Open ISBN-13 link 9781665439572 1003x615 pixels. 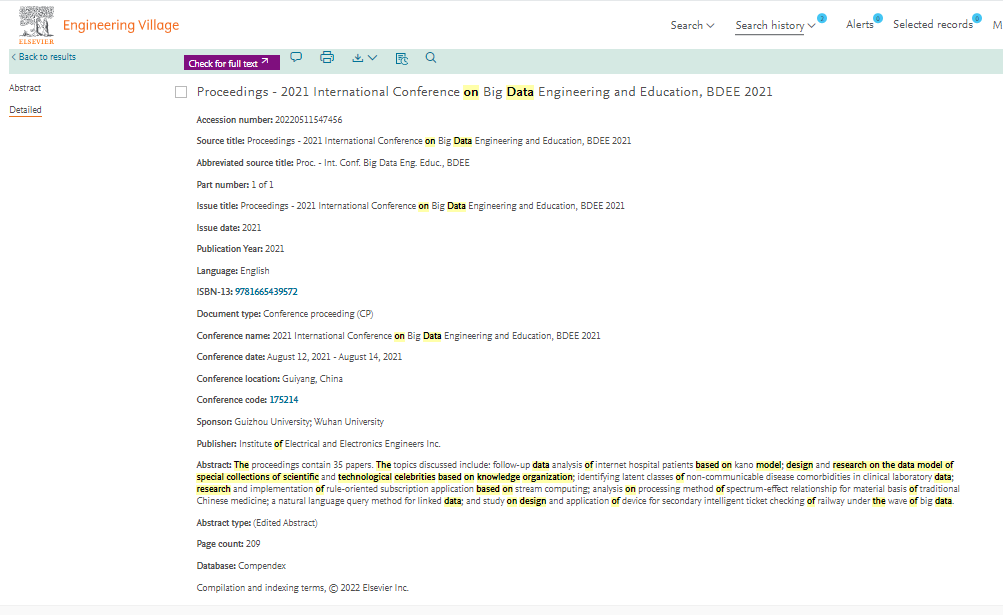266,292
